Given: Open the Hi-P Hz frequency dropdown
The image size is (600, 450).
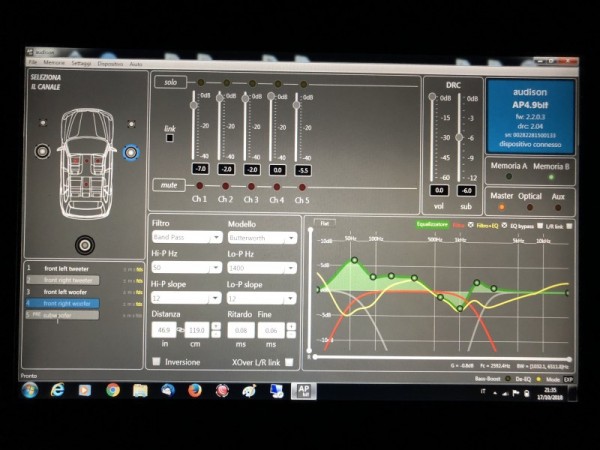Looking at the screenshot, I should [x=186, y=267].
